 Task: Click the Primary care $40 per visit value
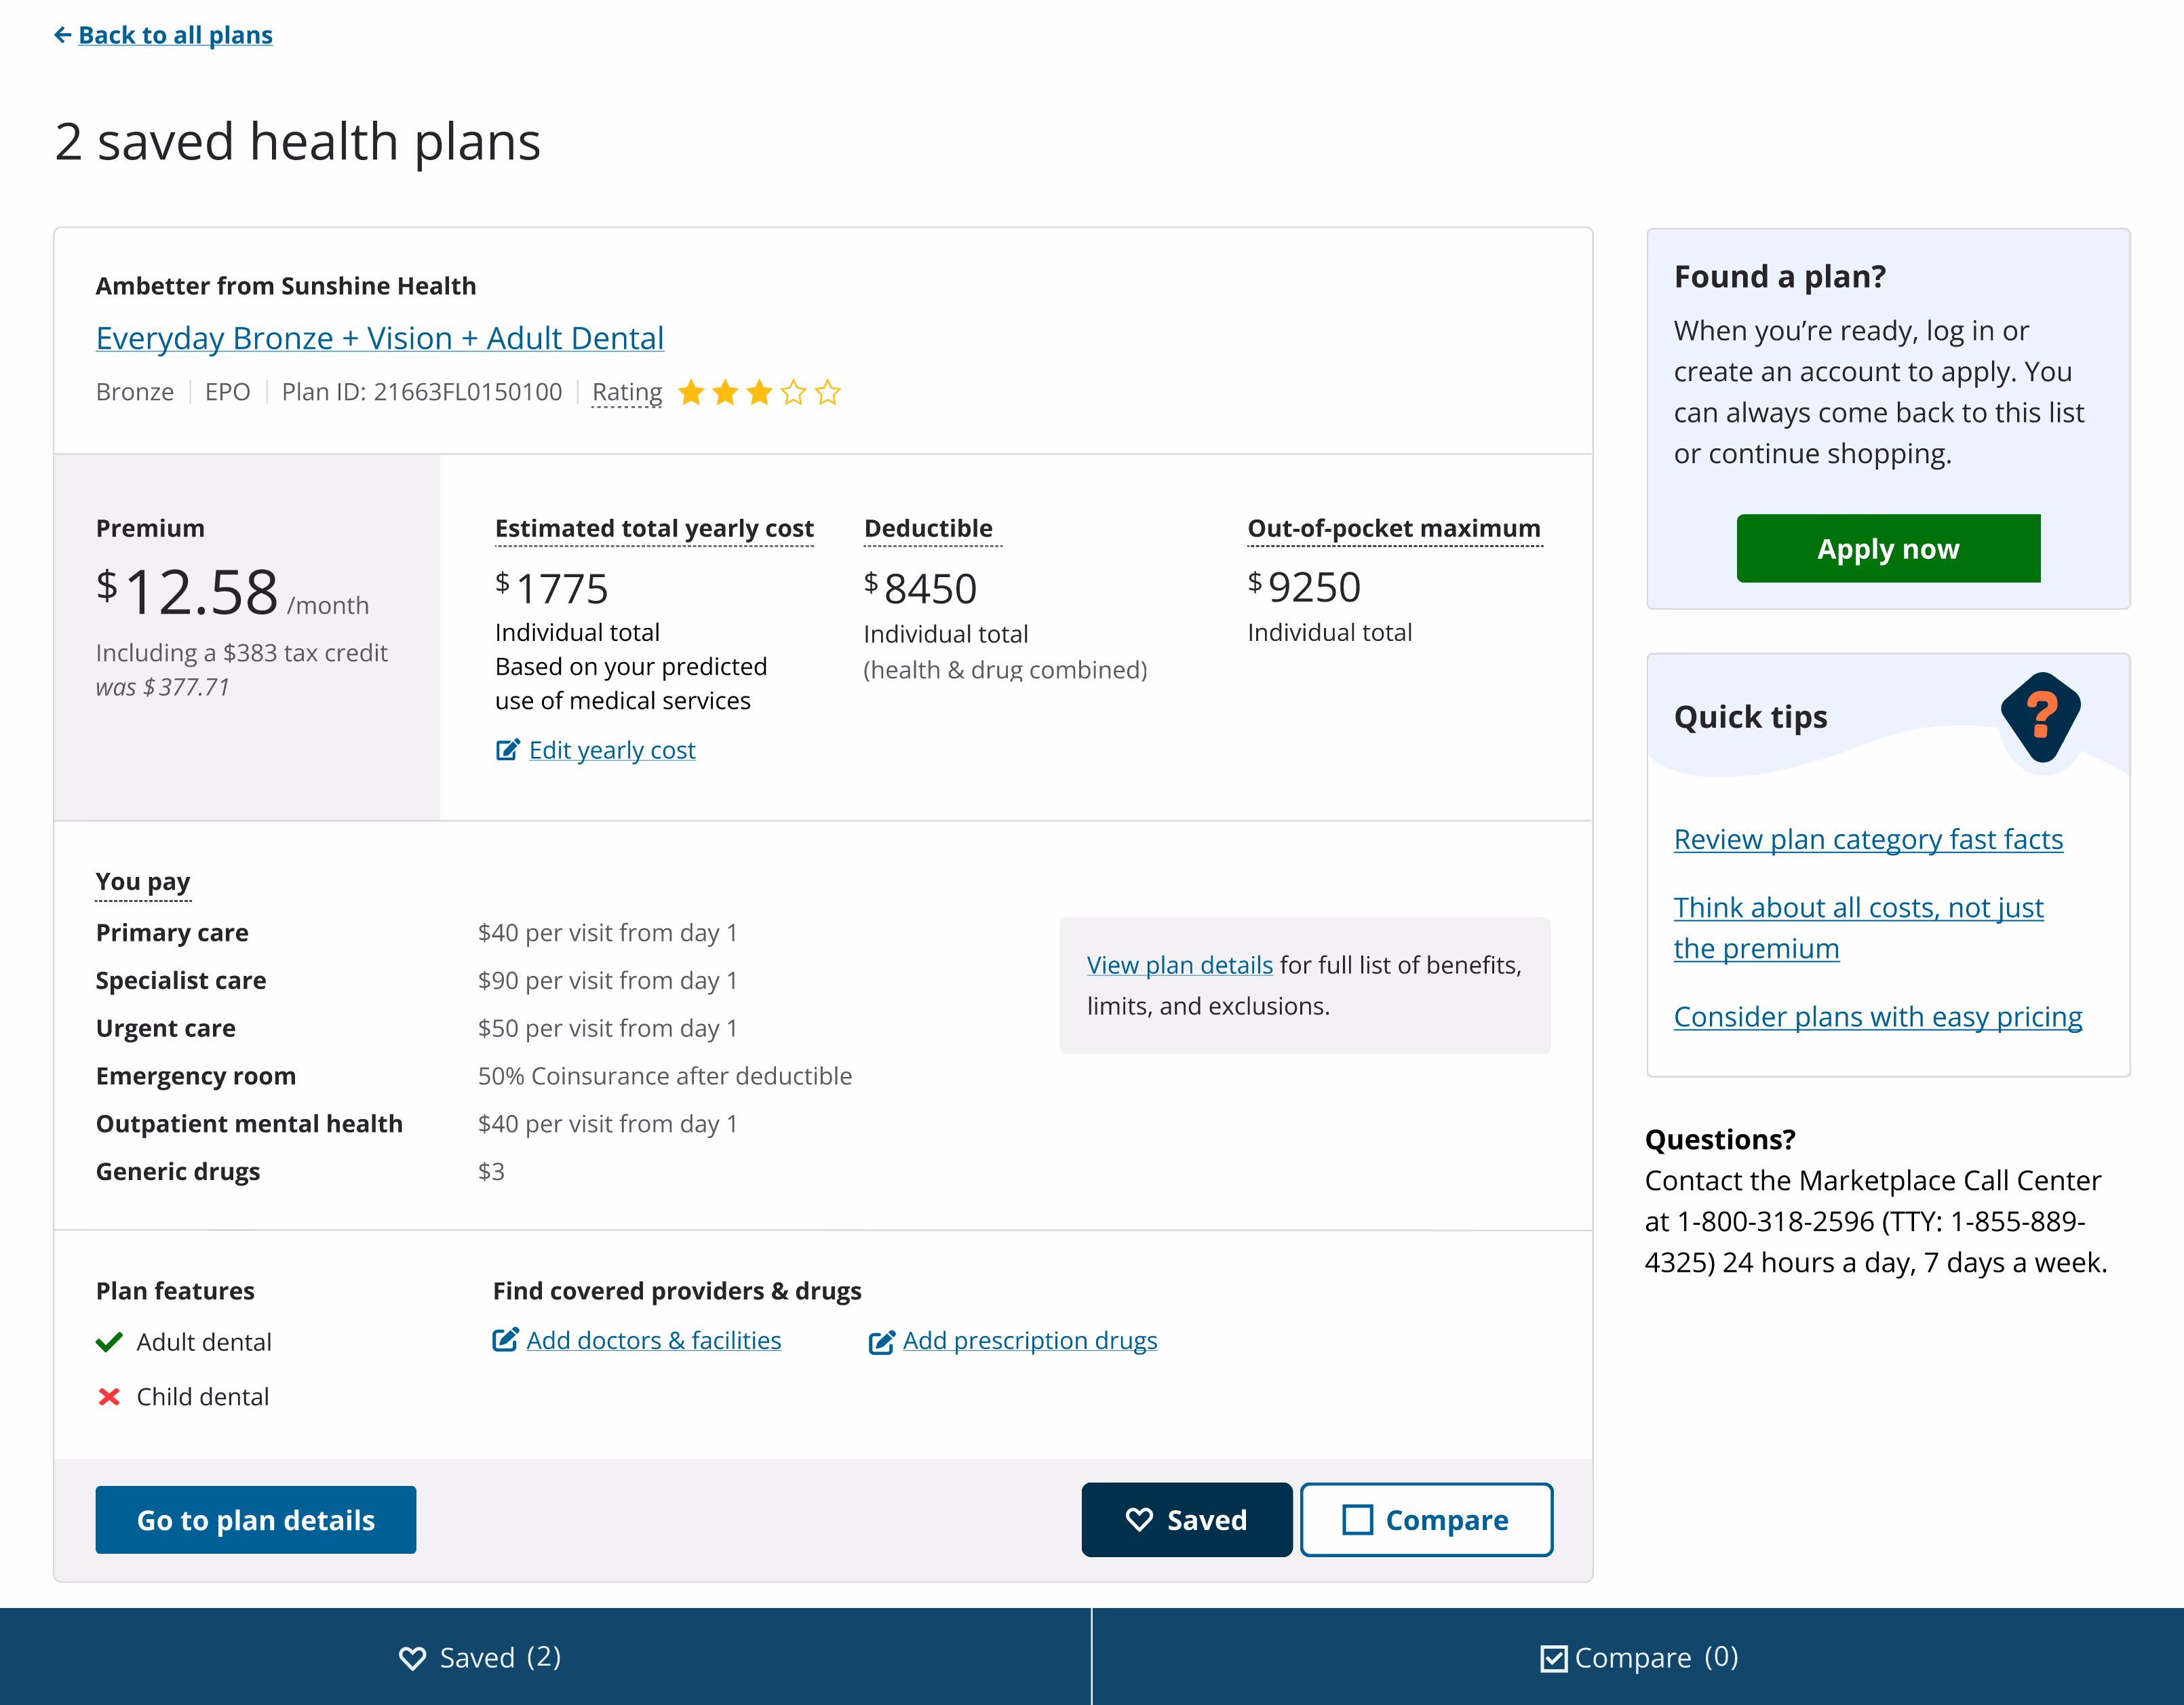pyautogui.click(x=608, y=933)
